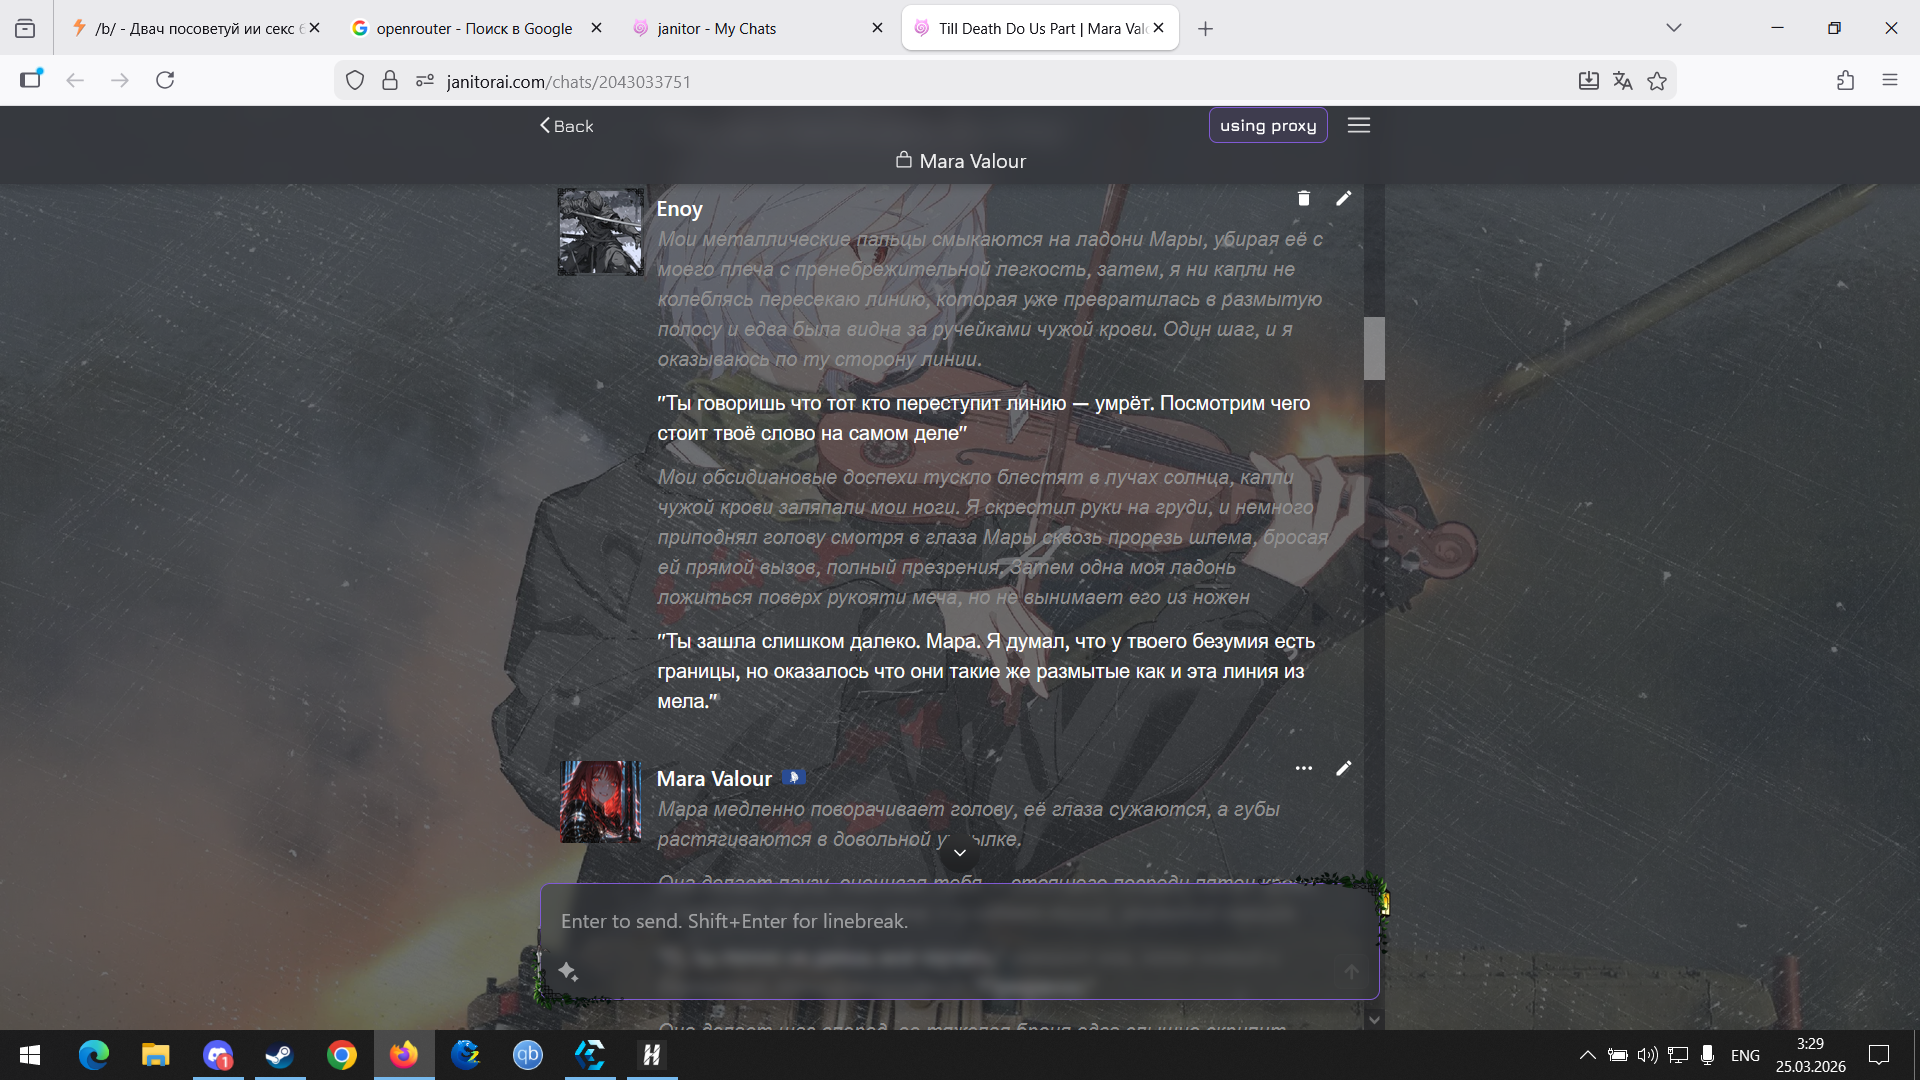Open the three-dot options on Mara's message
This screenshot has height=1080, width=1920.
coord(1303,768)
